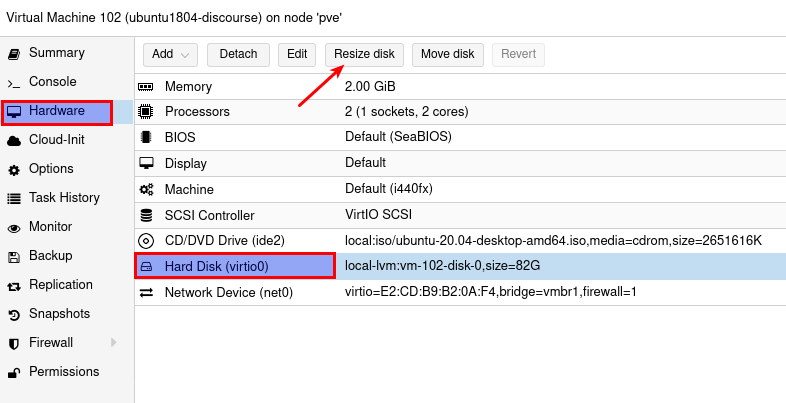Click the Summary book icon in sidebar
786x403 pixels.
14,53
